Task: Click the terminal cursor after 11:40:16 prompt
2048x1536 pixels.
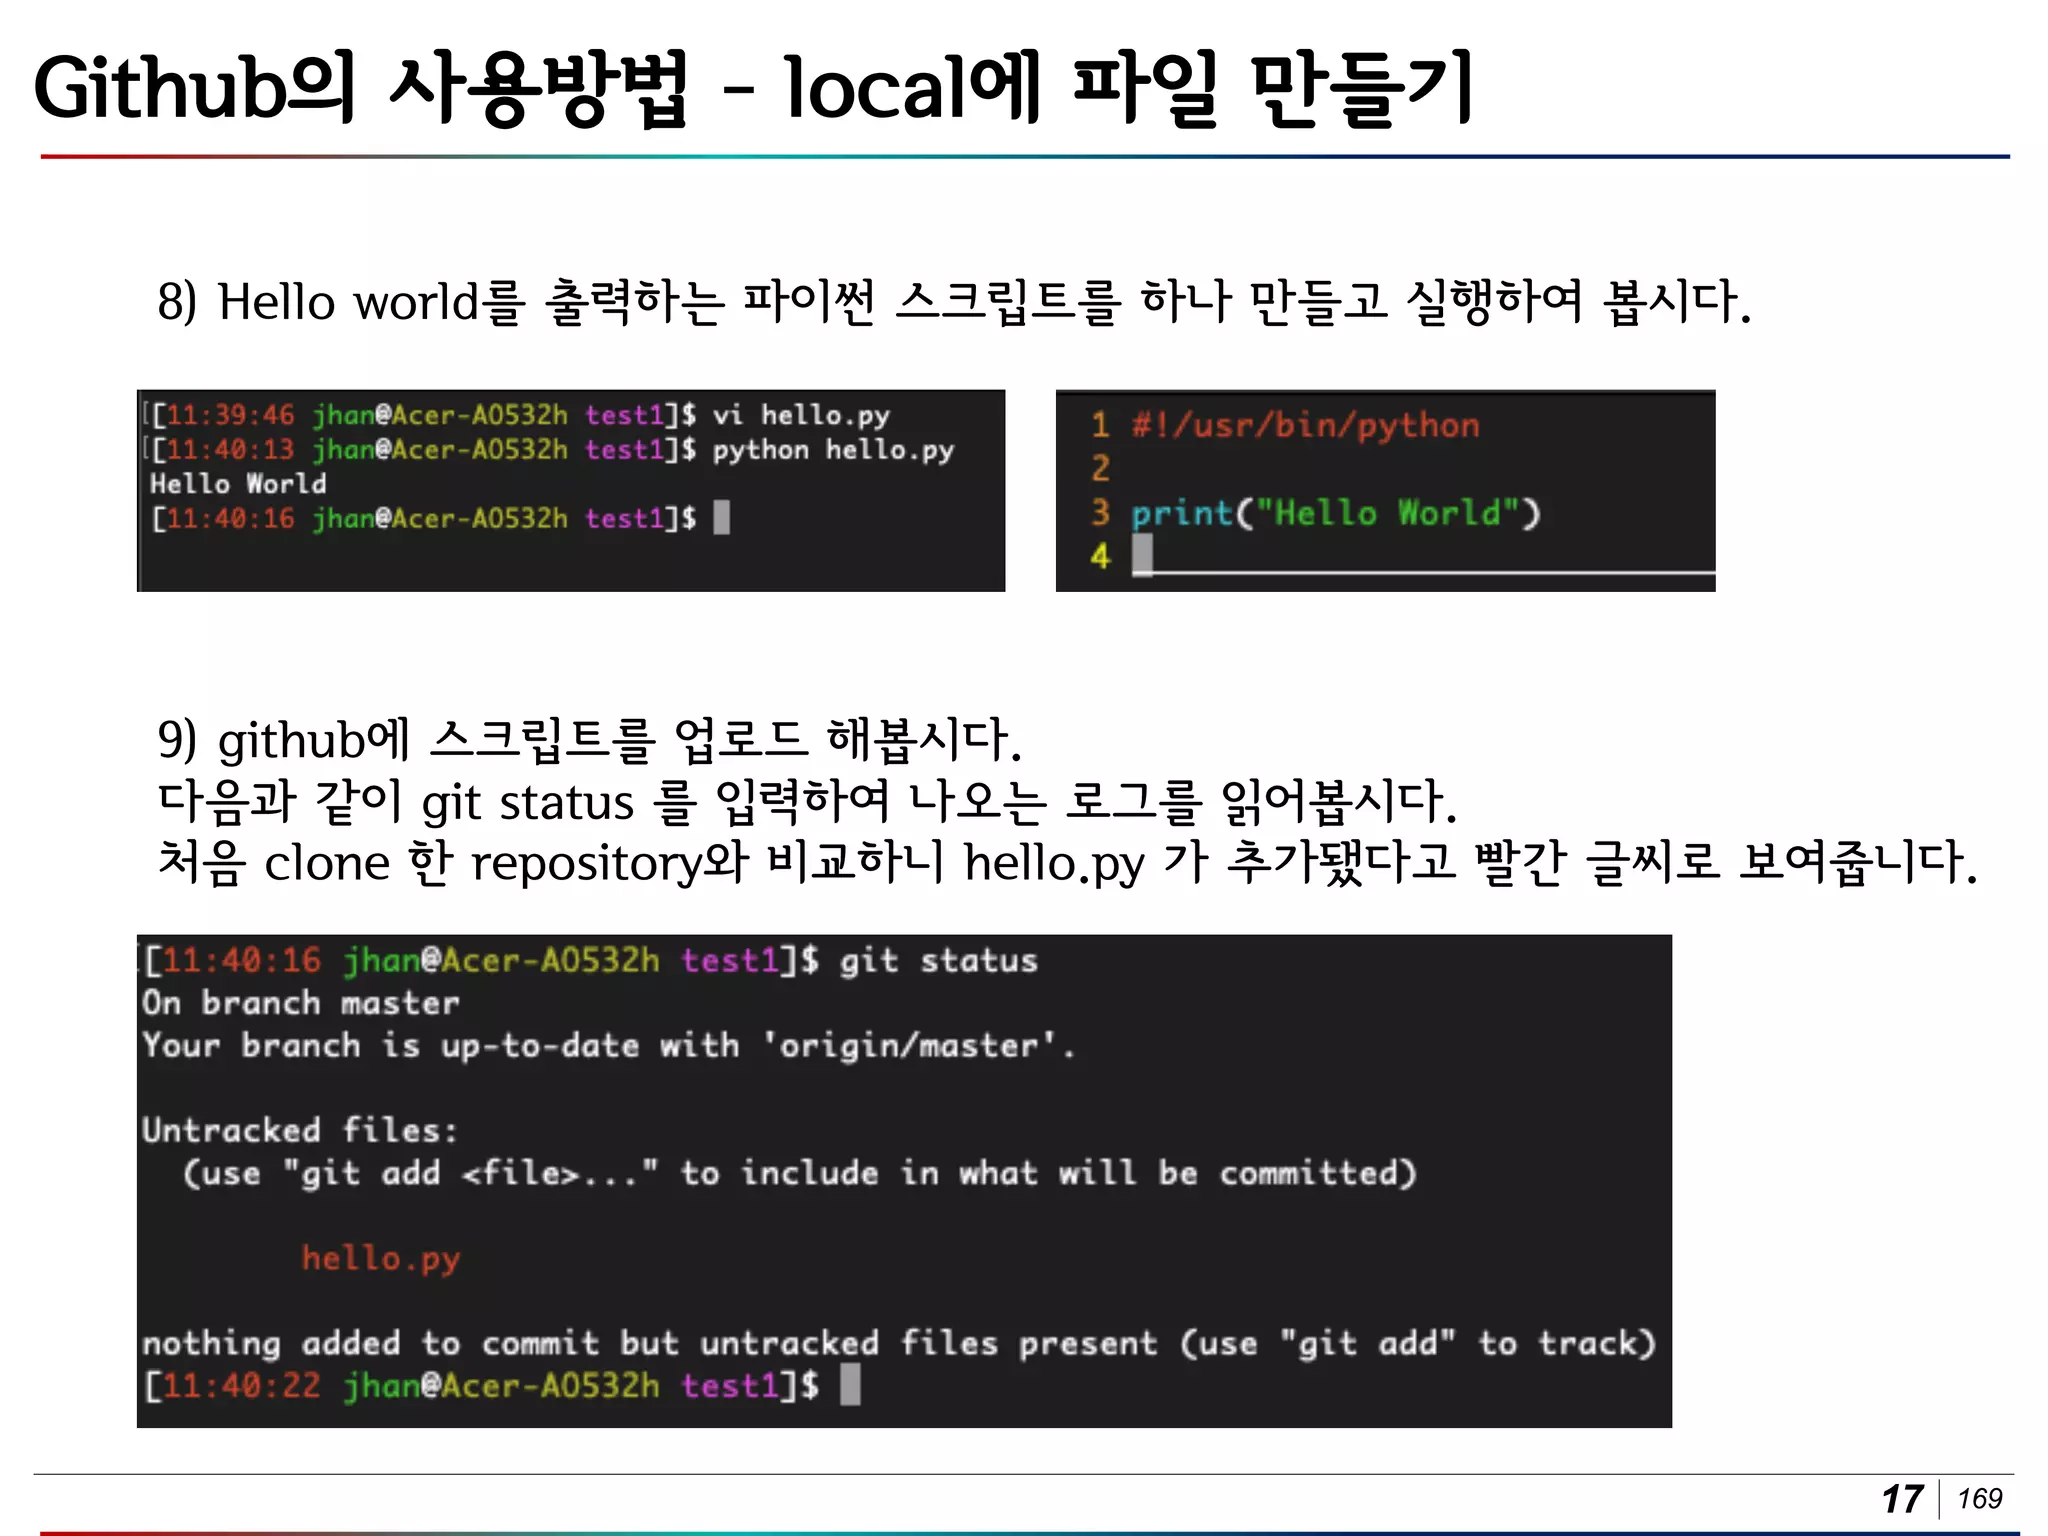Action: click(722, 518)
